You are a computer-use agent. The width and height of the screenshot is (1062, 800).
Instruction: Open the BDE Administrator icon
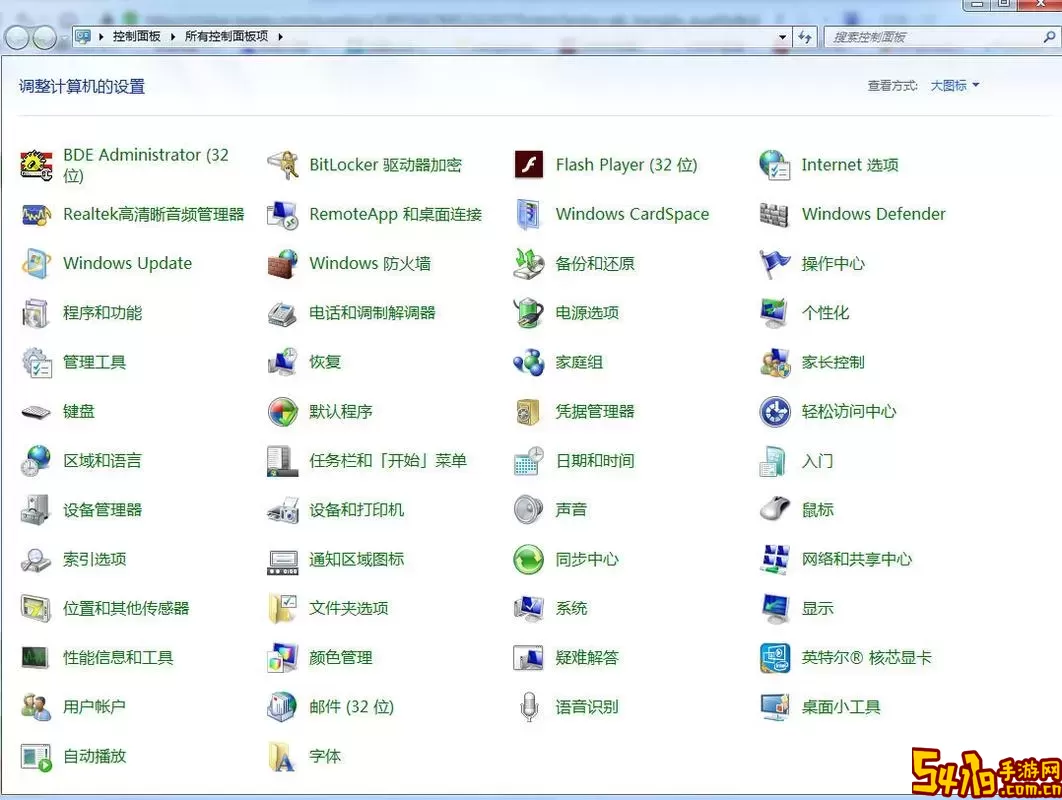tap(37, 165)
